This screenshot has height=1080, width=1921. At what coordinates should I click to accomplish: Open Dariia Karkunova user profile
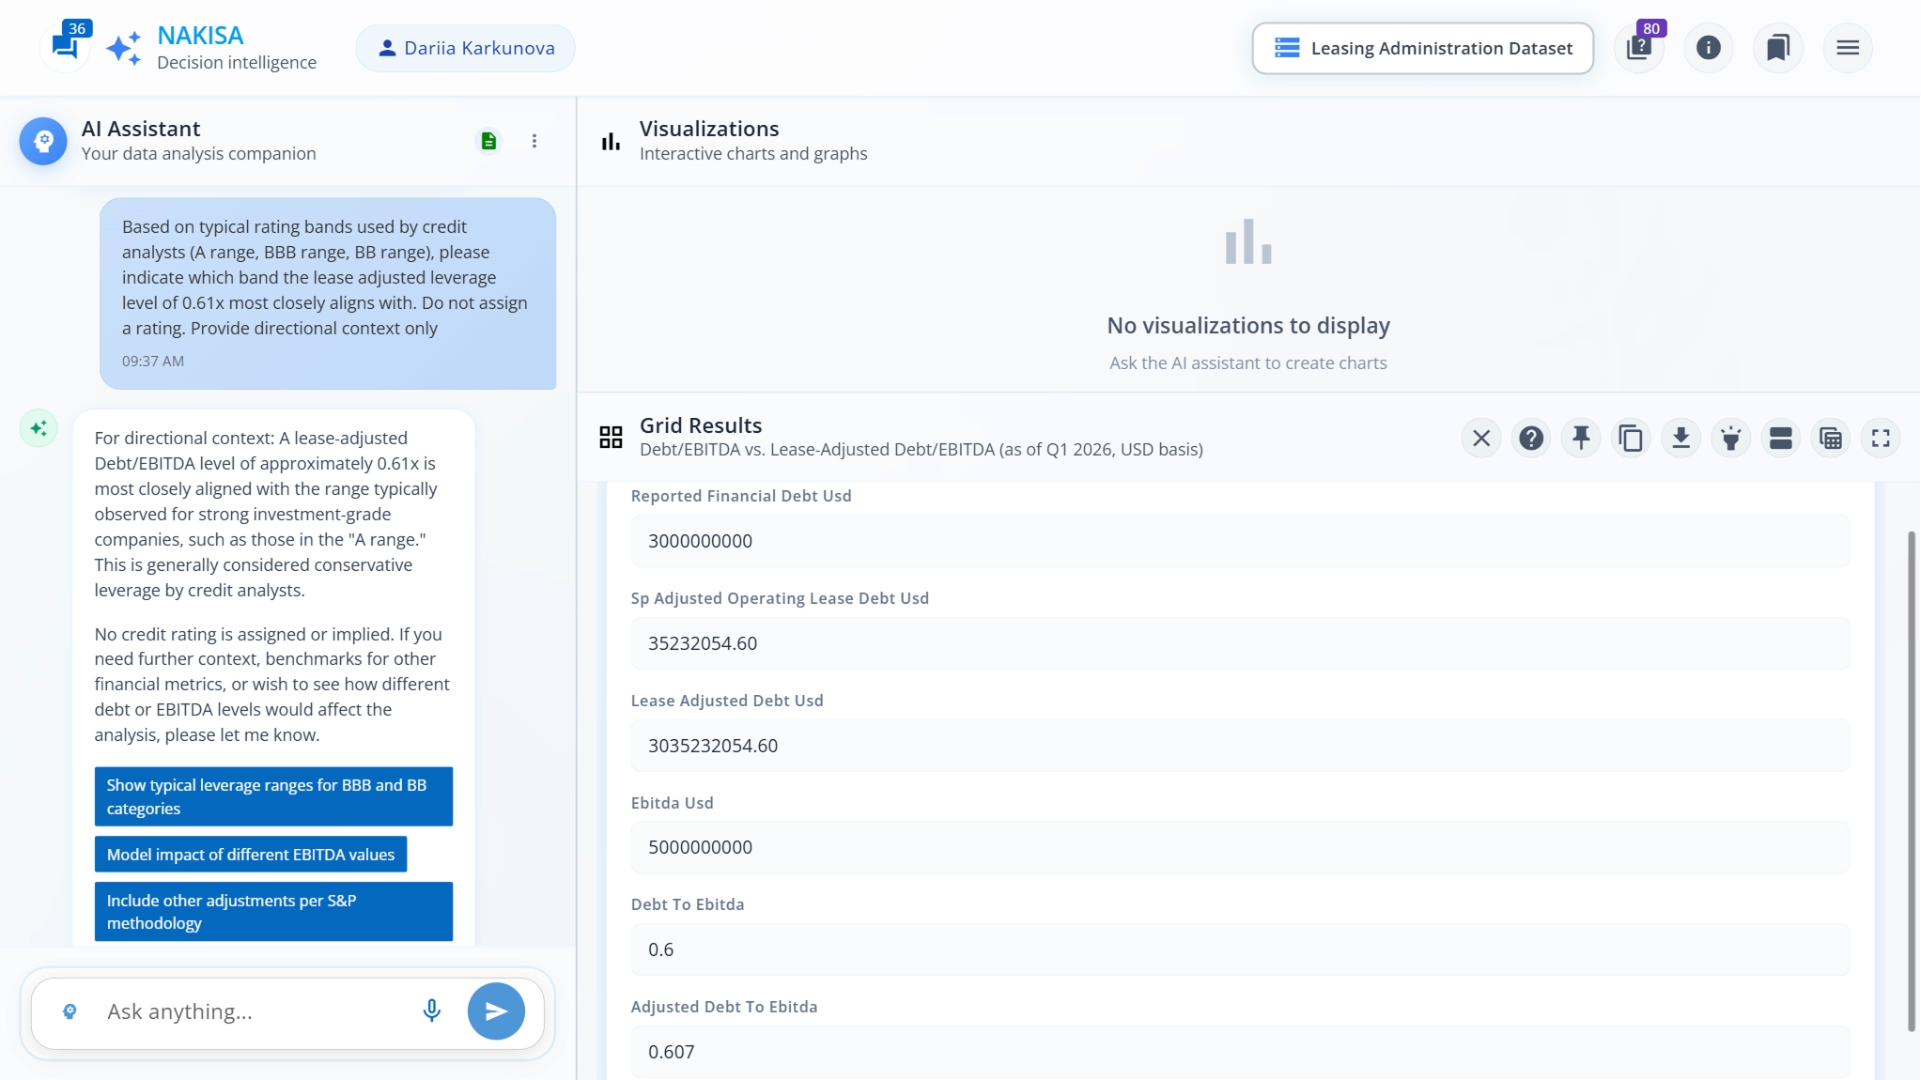pos(466,48)
